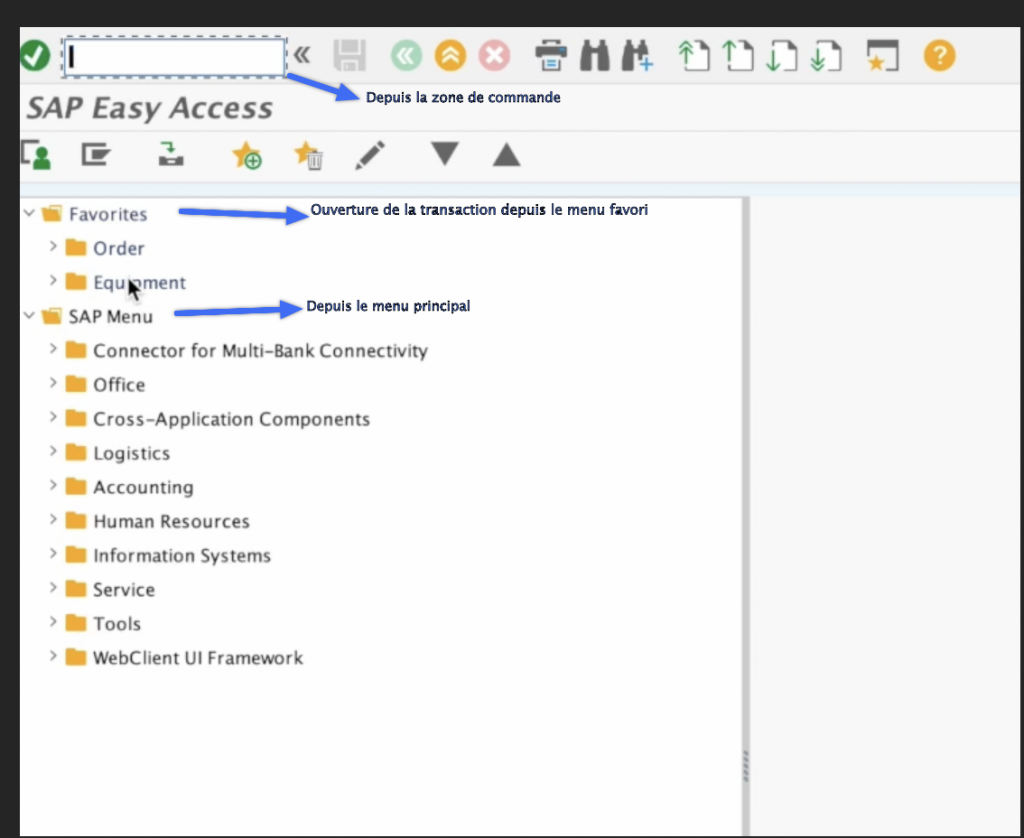This screenshot has width=1024, height=838.
Task: Click the green Enter checkmark icon
Action: click(35, 56)
